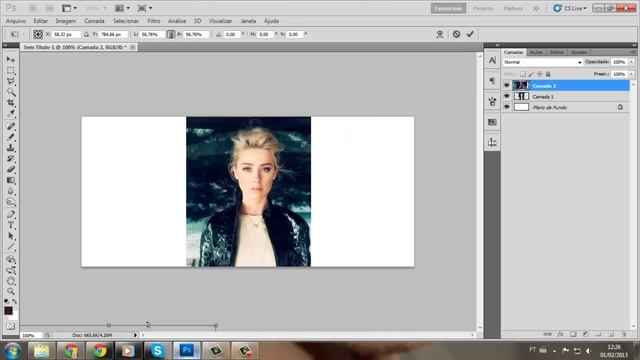Open the Arquivo menu

16,21
